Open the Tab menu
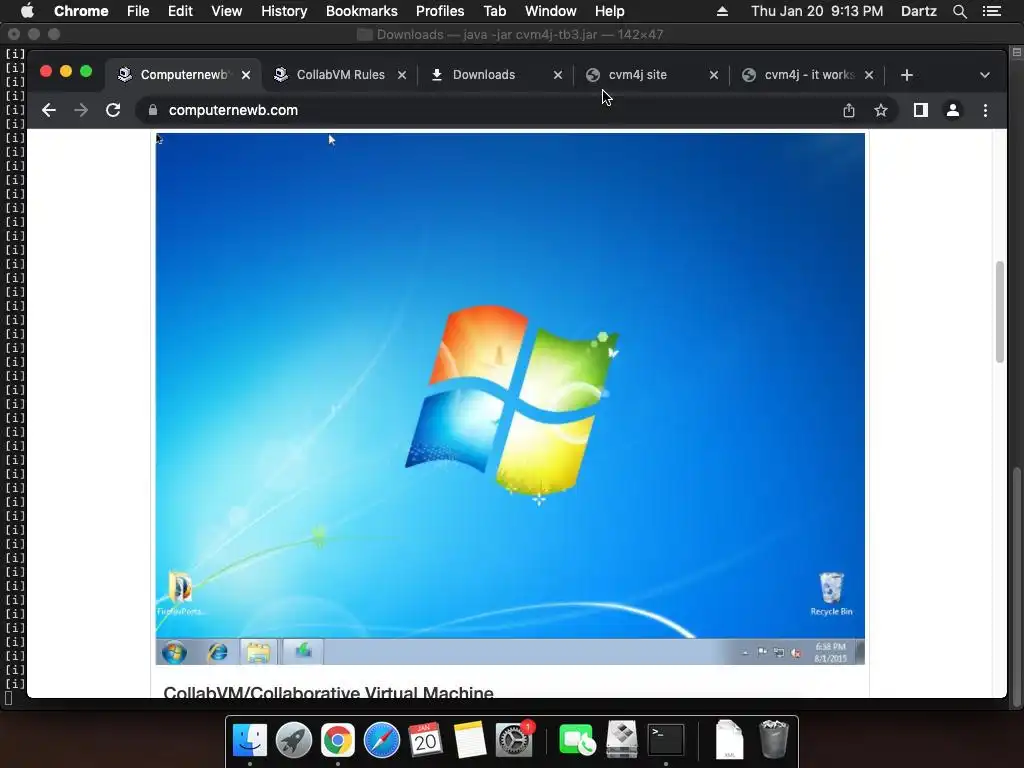 (x=495, y=11)
